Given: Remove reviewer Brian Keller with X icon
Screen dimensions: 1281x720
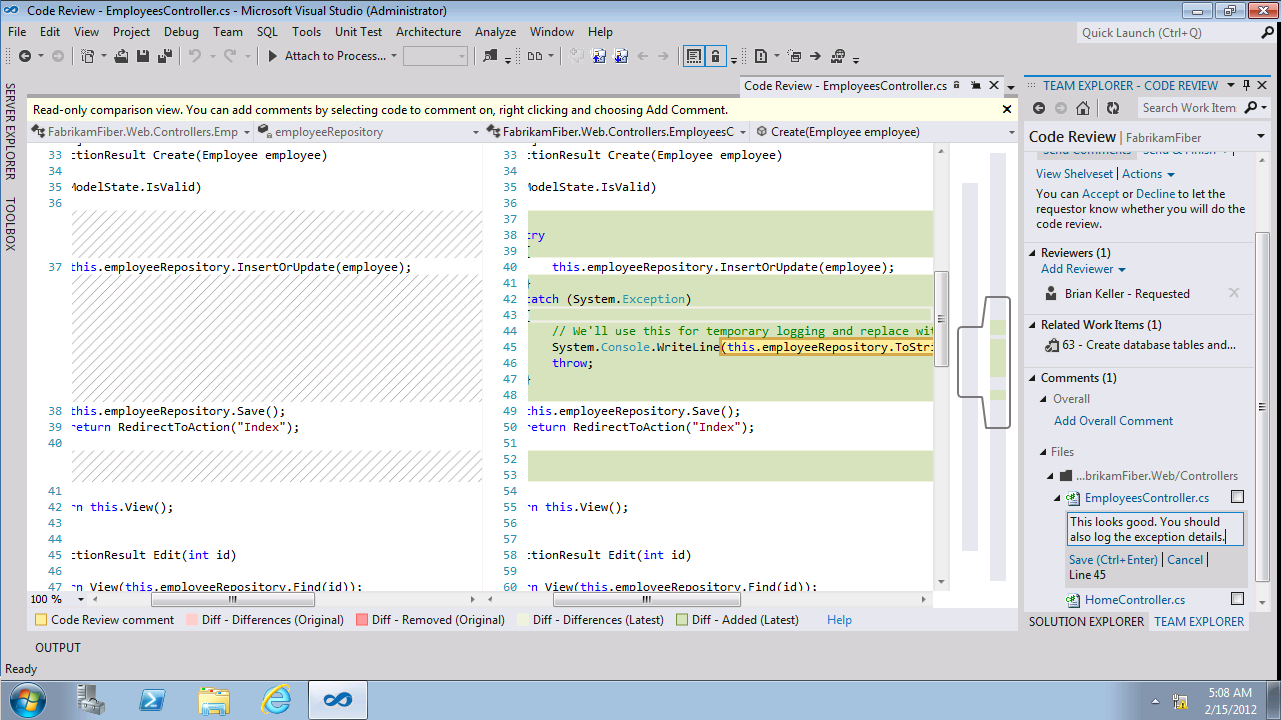Looking at the screenshot, I should (x=1233, y=294).
